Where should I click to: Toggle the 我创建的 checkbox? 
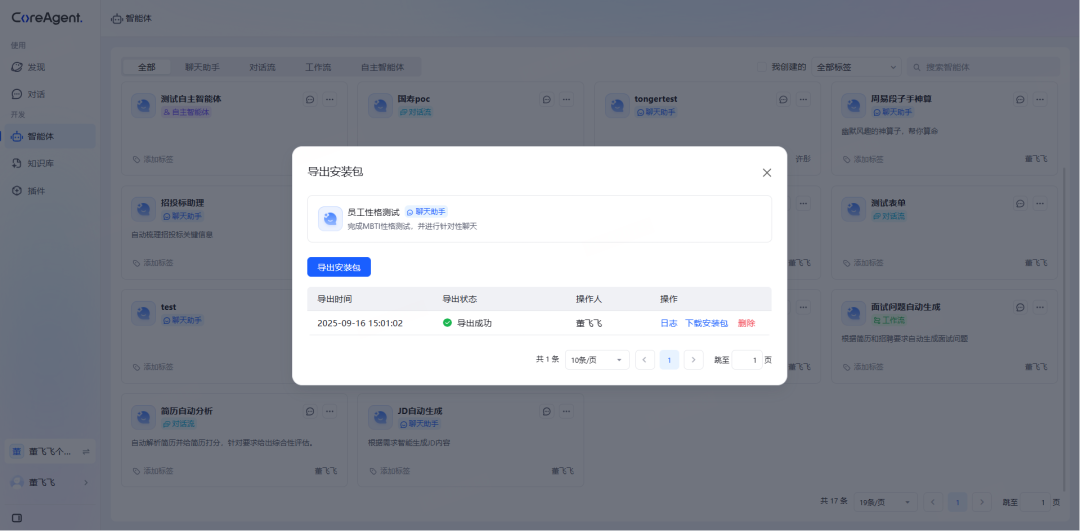pyautogui.click(x=762, y=67)
